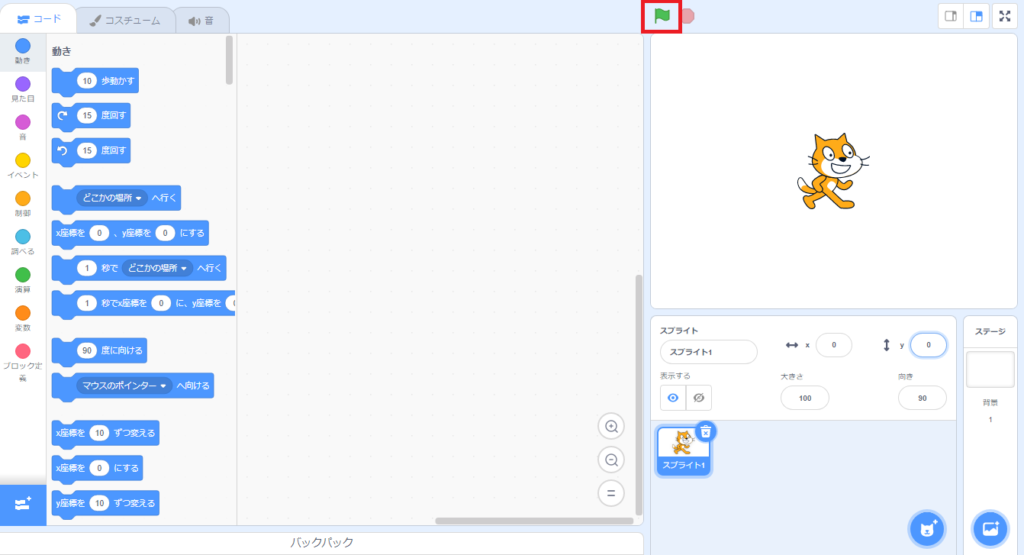Open マウスのポインター dropdown in へ向ける block

click(124, 385)
